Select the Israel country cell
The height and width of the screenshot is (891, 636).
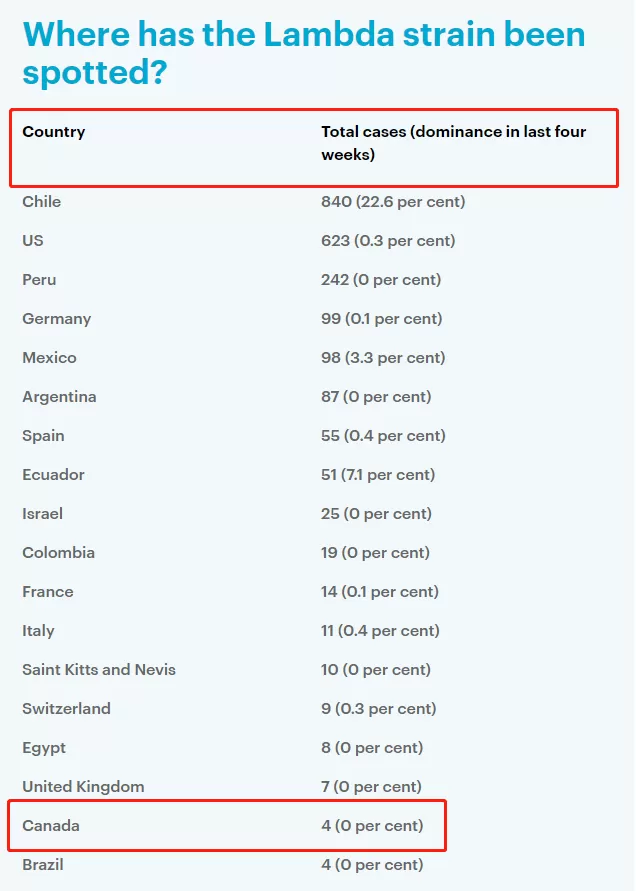(x=43, y=514)
